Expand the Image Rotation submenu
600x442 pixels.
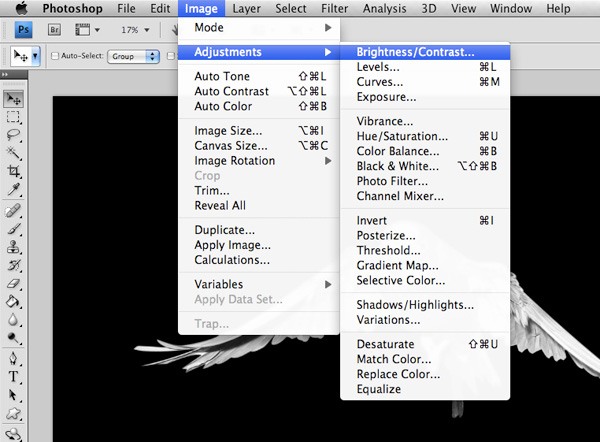pos(259,161)
